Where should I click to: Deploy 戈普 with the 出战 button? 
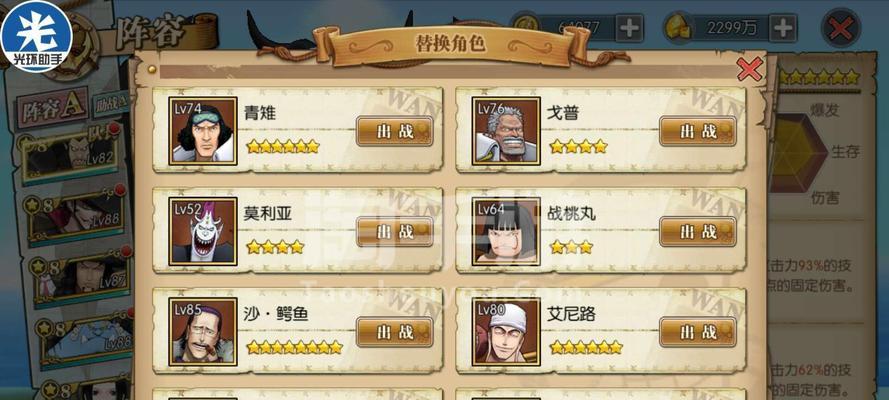[697, 131]
